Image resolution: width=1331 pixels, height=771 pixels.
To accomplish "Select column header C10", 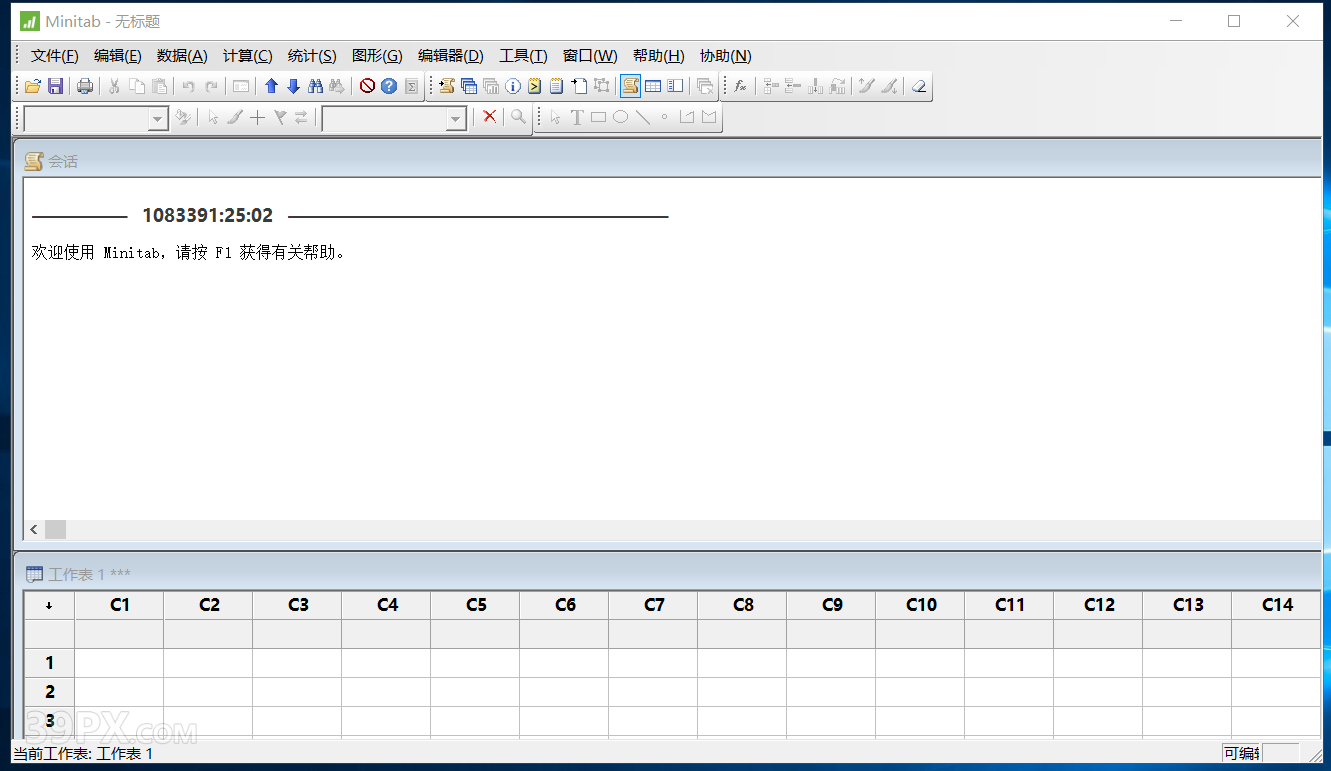I will (x=920, y=605).
